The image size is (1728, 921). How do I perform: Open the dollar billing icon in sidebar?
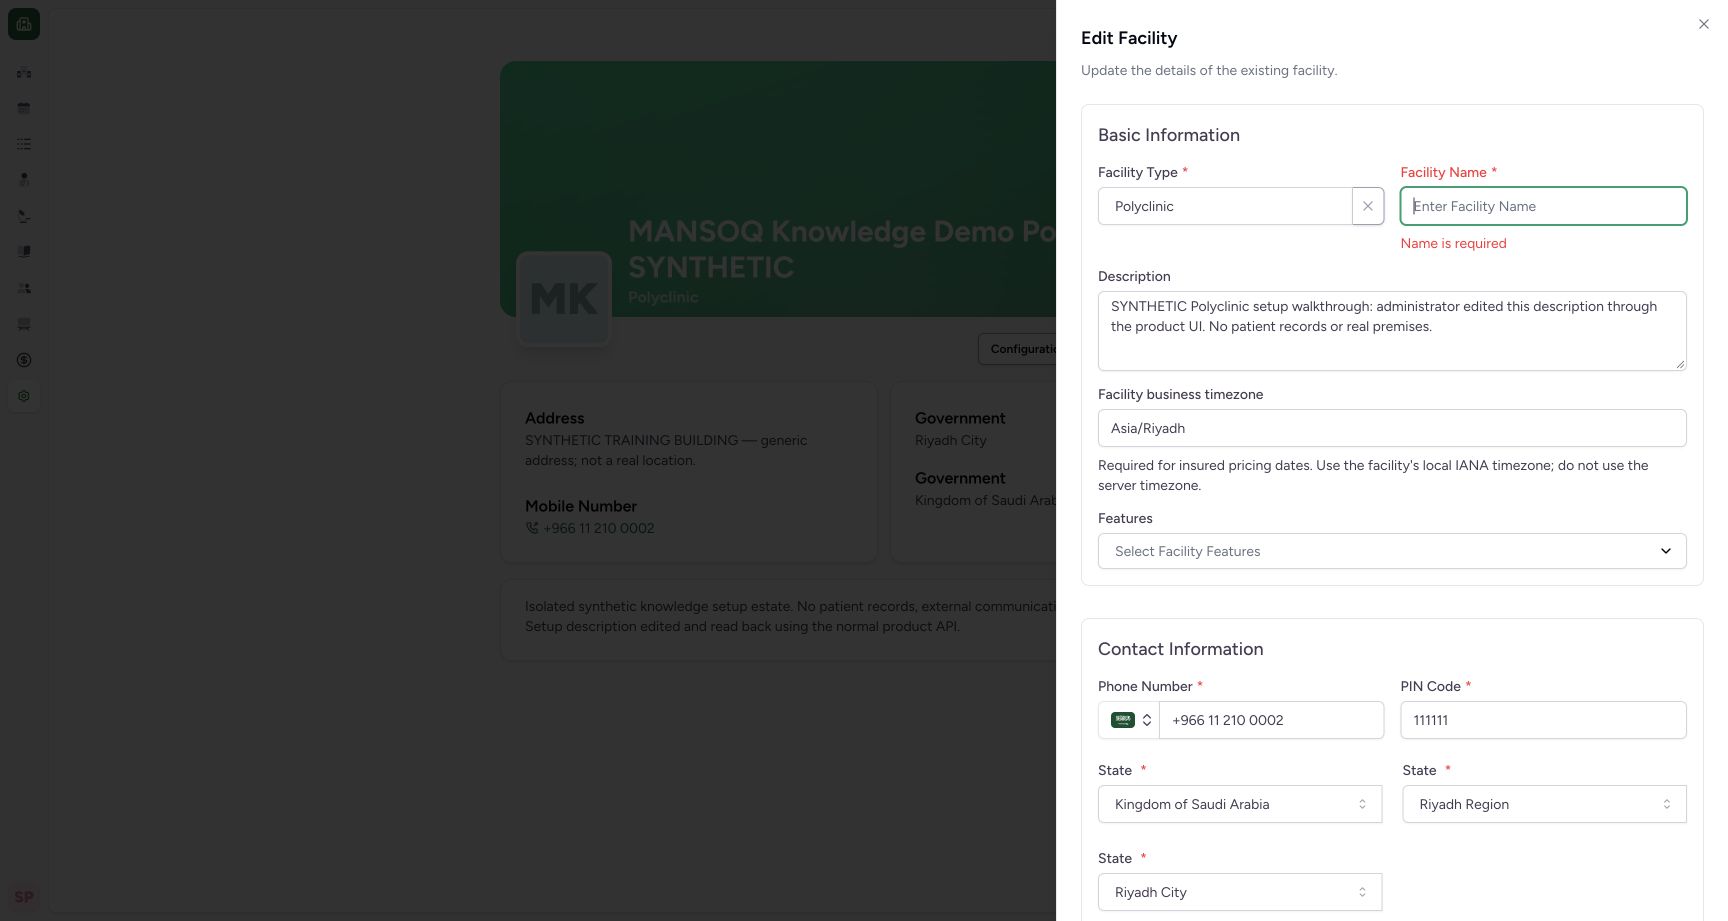pyautogui.click(x=24, y=360)
